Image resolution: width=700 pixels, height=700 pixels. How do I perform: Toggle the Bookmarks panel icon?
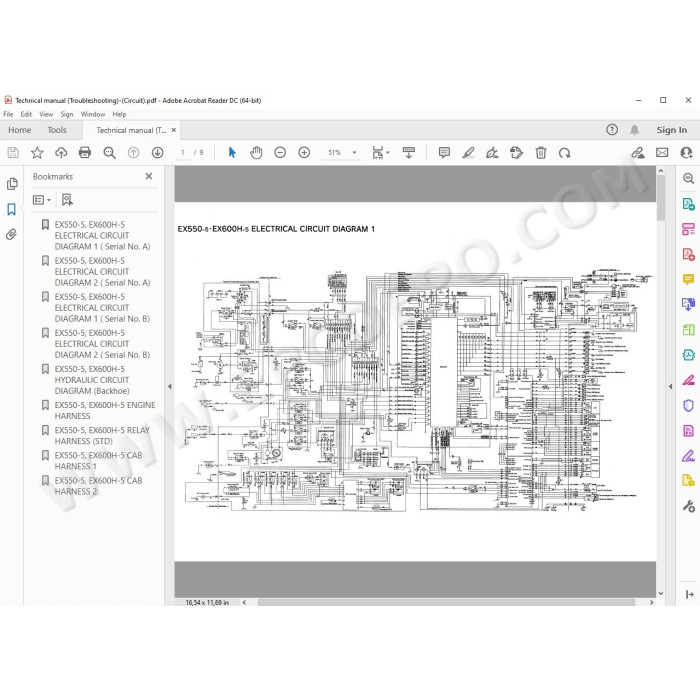[x=12, y=209]
